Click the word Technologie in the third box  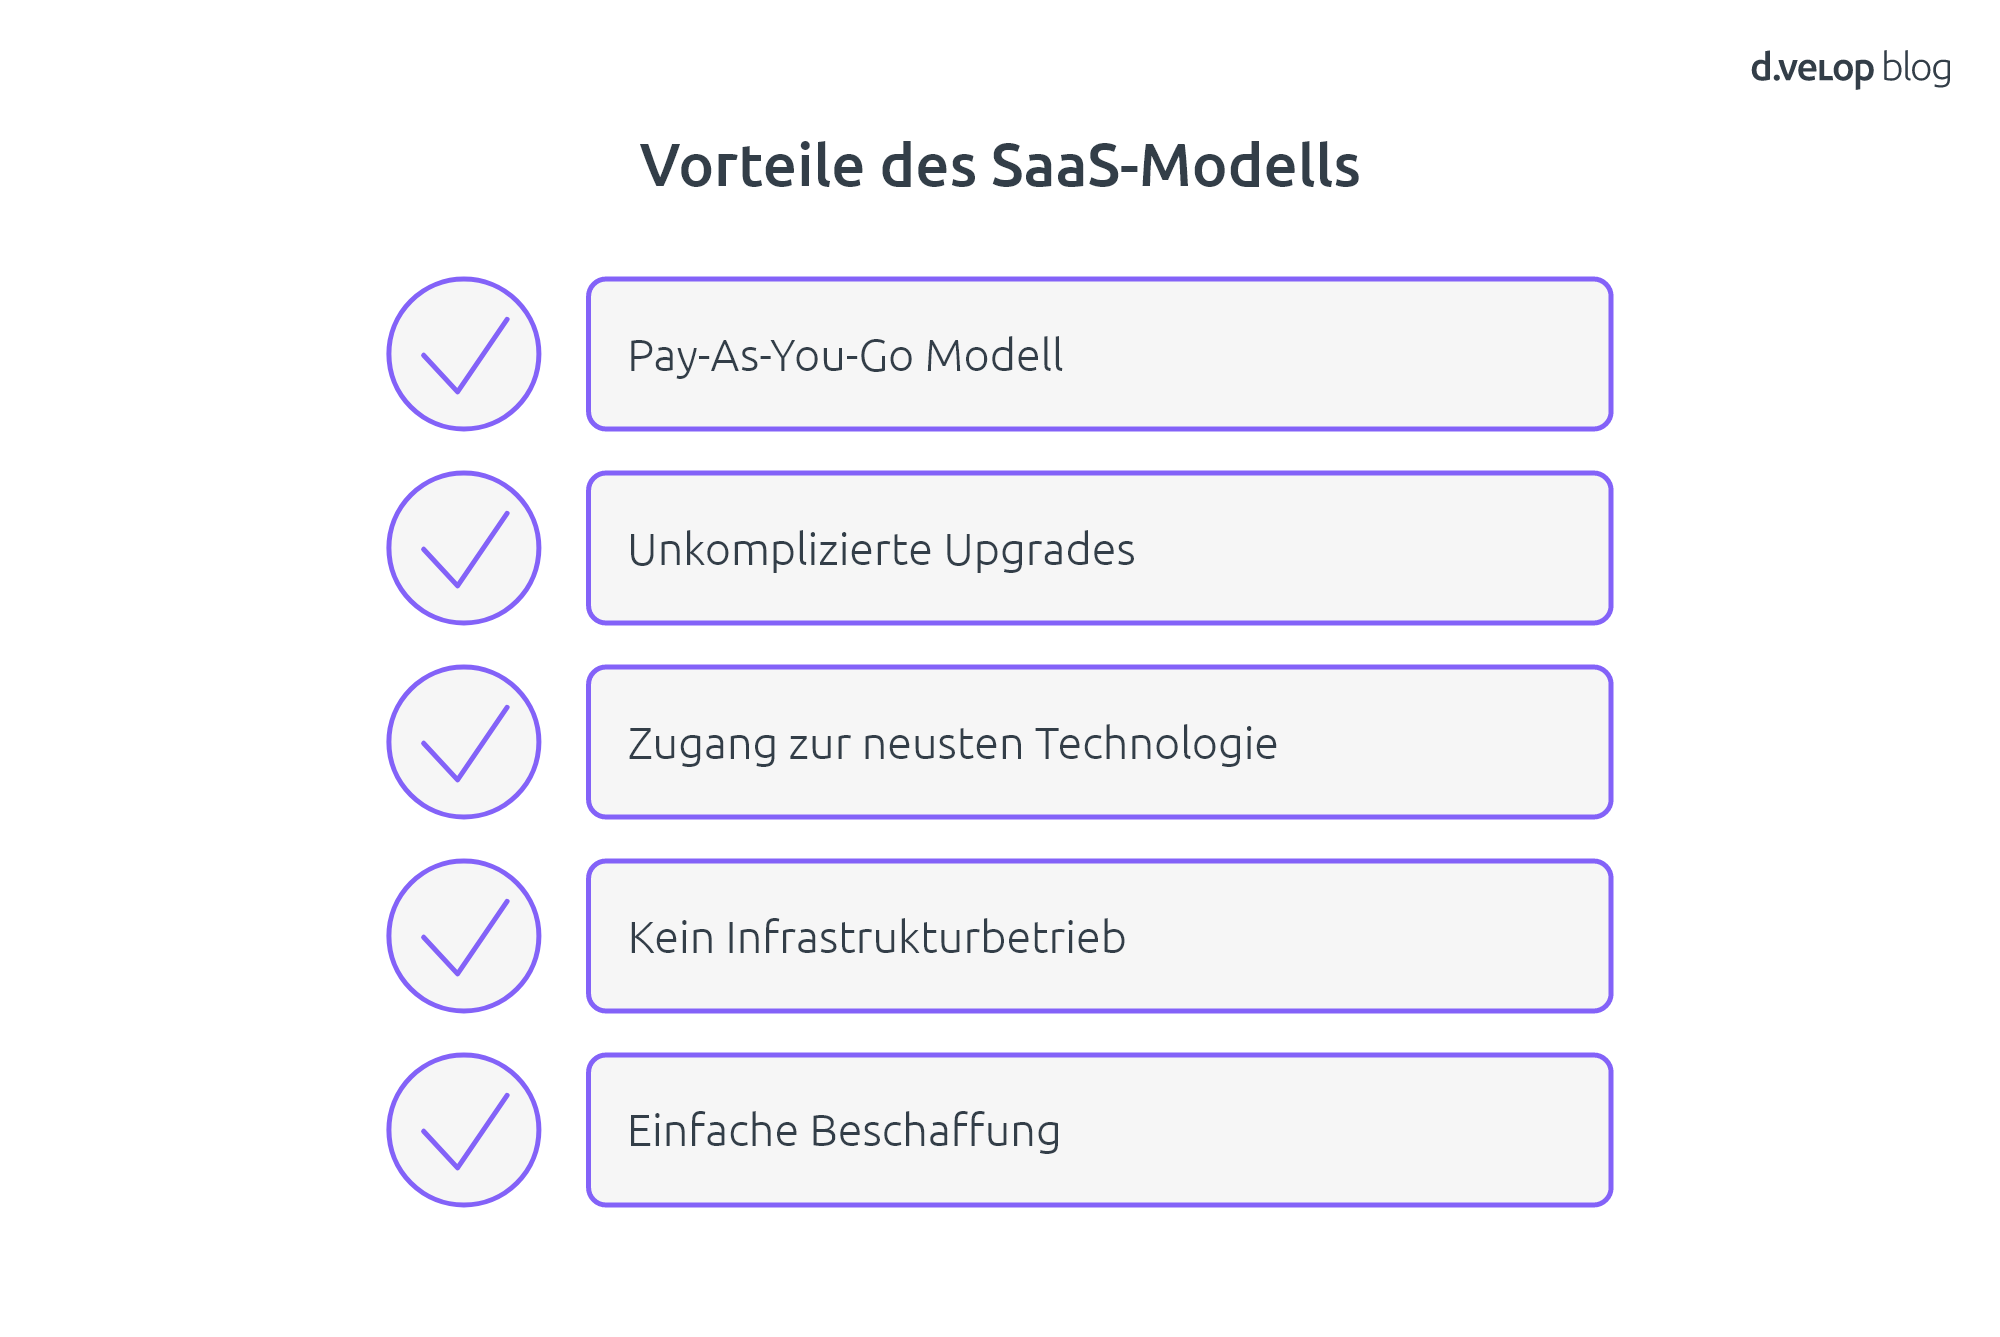[1156, 745]
